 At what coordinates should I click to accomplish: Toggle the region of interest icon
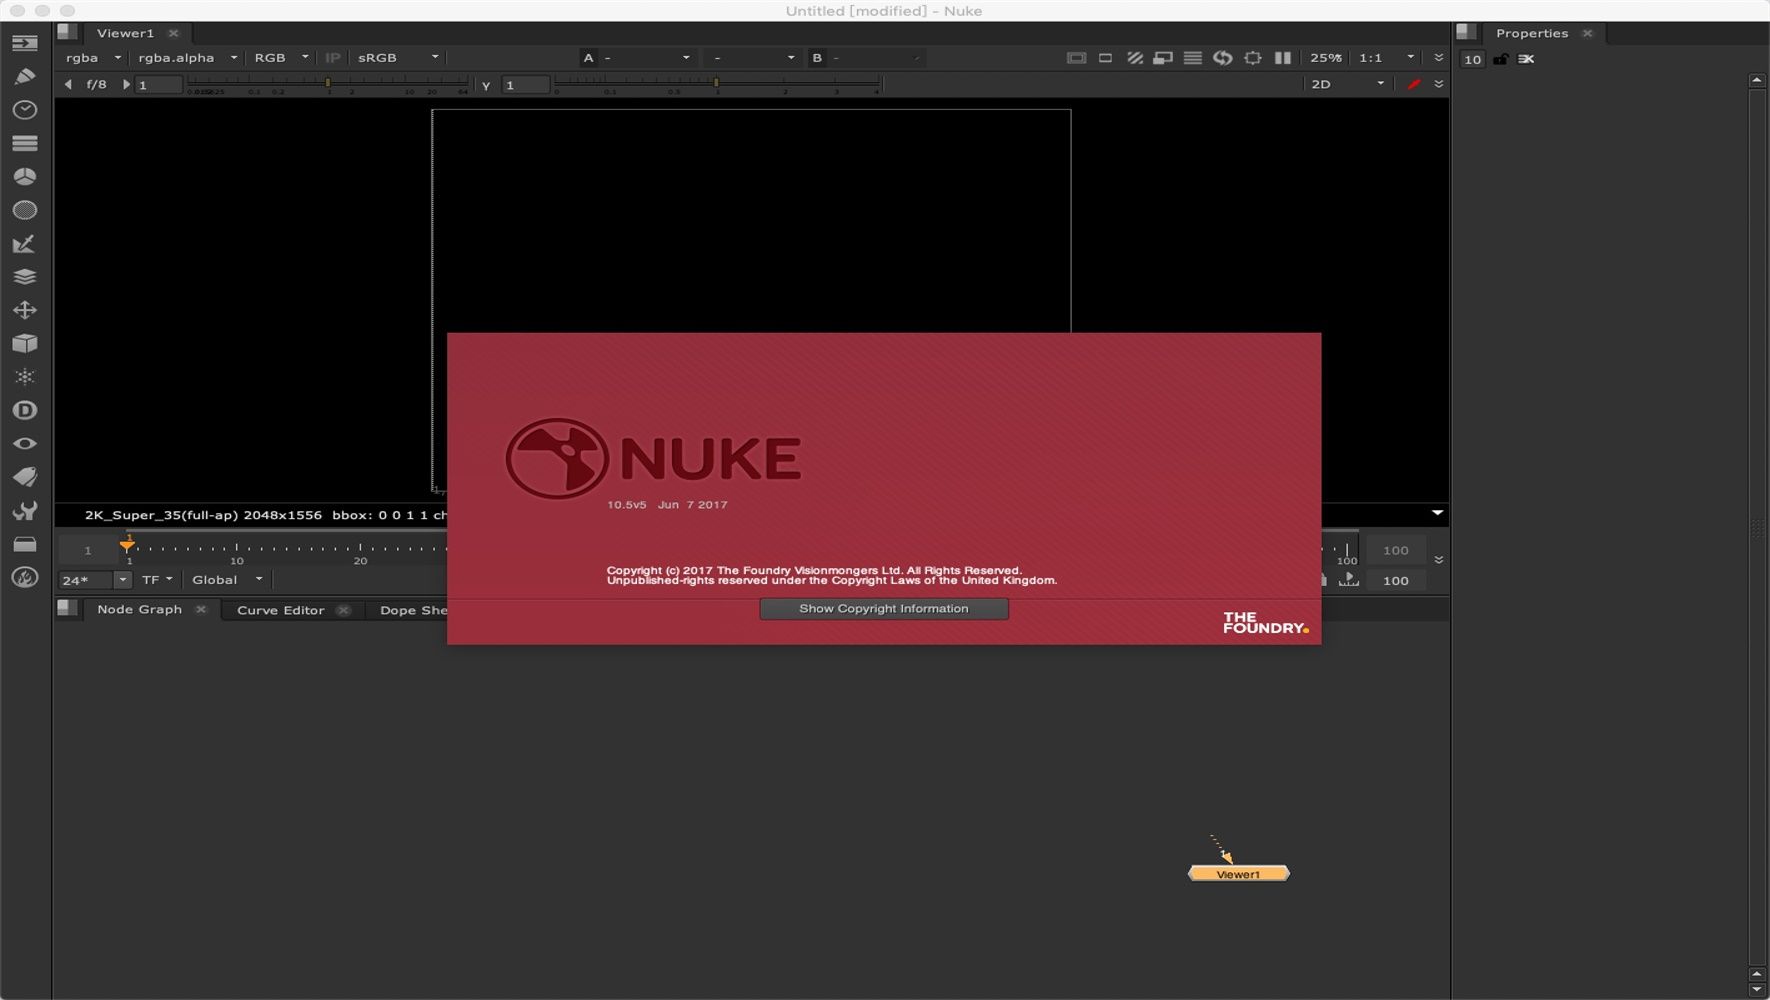(1252, 58)
